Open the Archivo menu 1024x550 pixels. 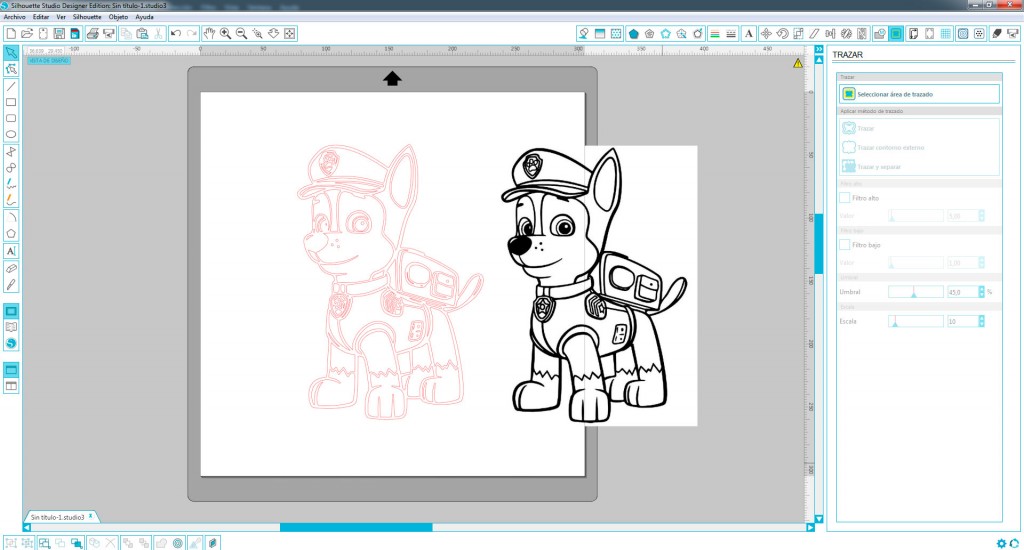tap(14, 17)
